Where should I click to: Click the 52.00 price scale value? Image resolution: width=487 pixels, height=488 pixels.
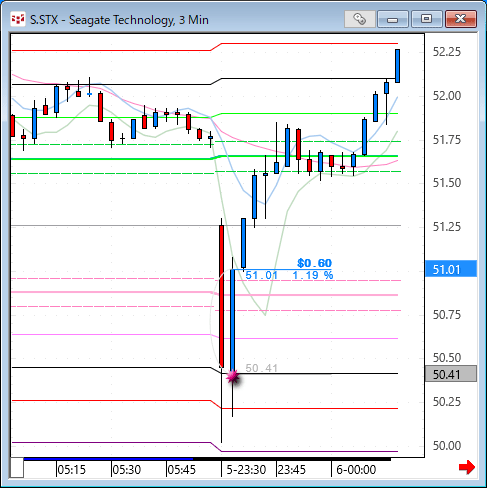pyautogui.click(x=447, y=96)
